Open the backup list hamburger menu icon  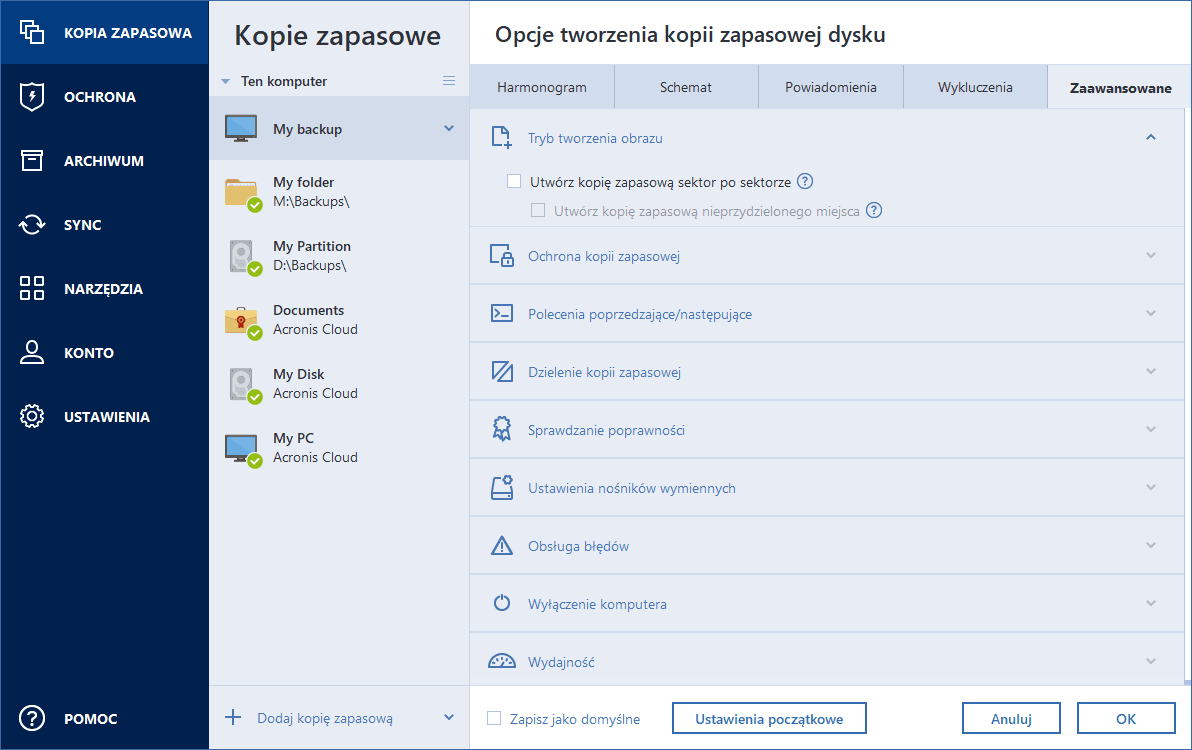(x=449, y=81)
